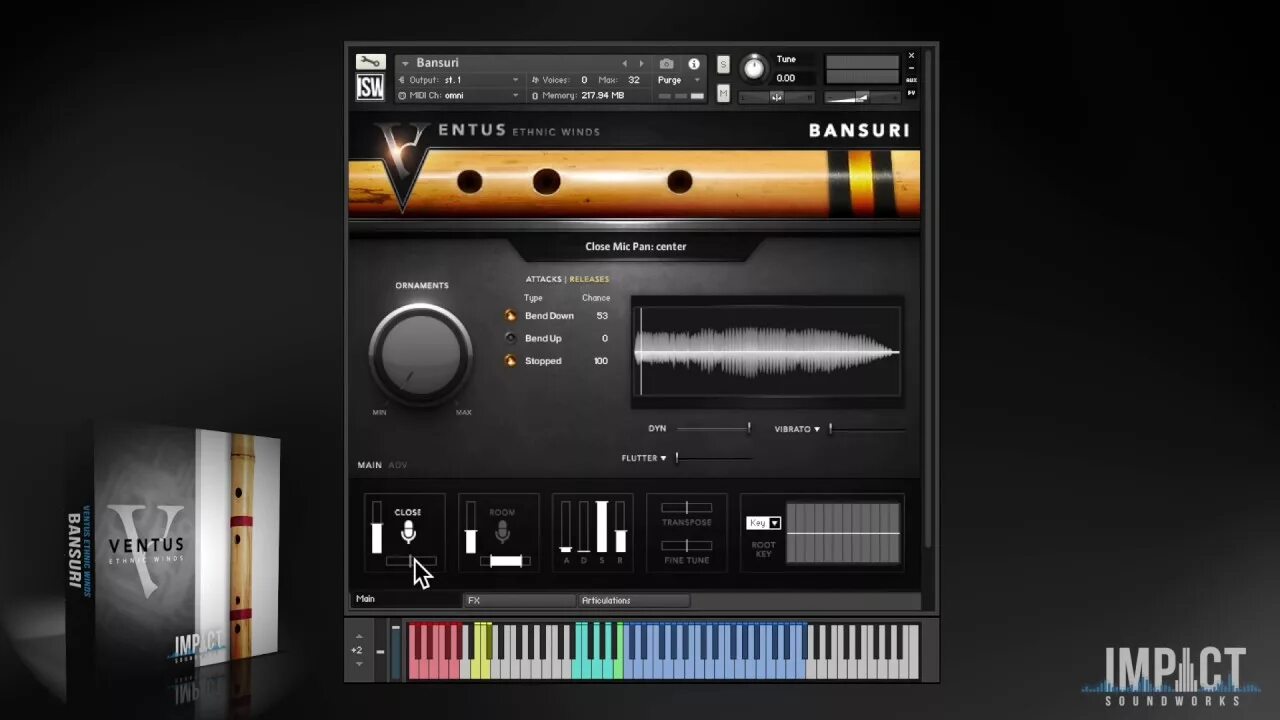This screenshot has width=1280, height=720.
Task: Adjust the Vibrato slider
Action: tap(866, 429)
